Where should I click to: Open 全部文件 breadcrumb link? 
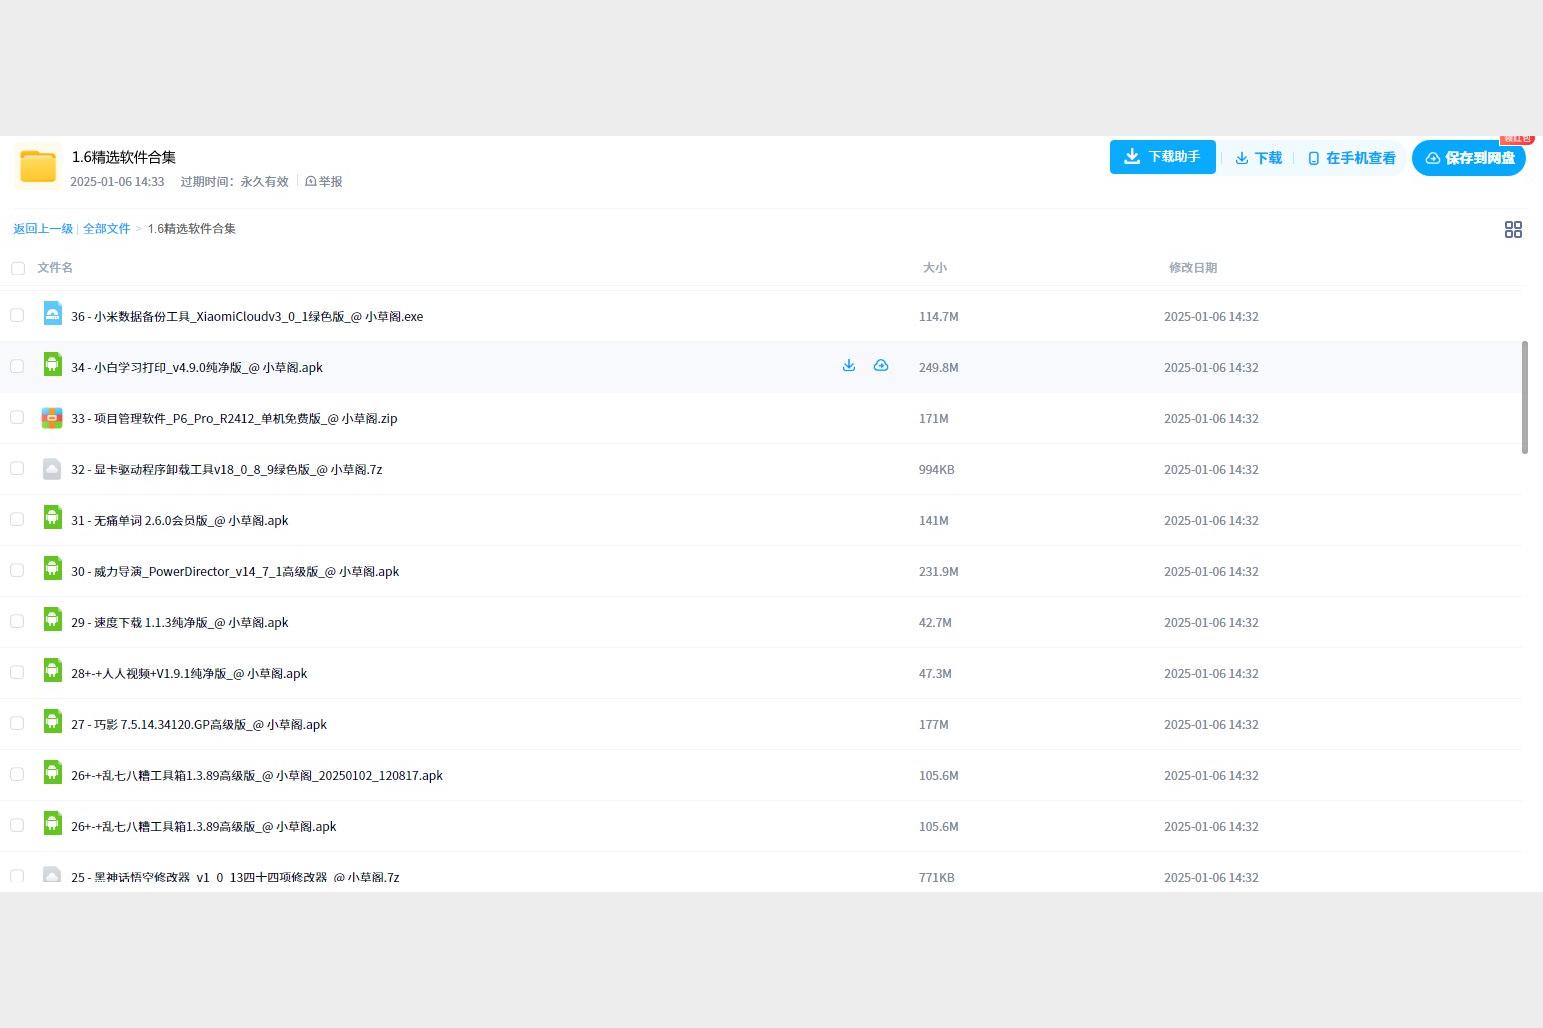point(106,229)
